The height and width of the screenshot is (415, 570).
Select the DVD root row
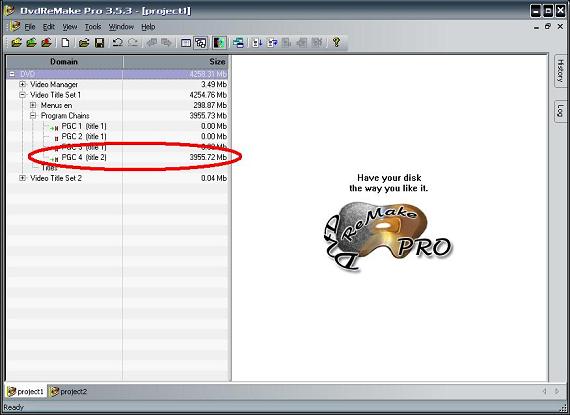coord(118,74)
